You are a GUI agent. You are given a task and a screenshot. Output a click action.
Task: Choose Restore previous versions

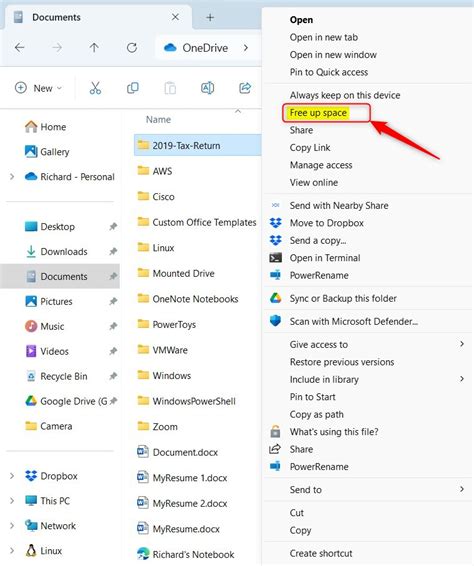pyautogui.click(x=342, y=362)
